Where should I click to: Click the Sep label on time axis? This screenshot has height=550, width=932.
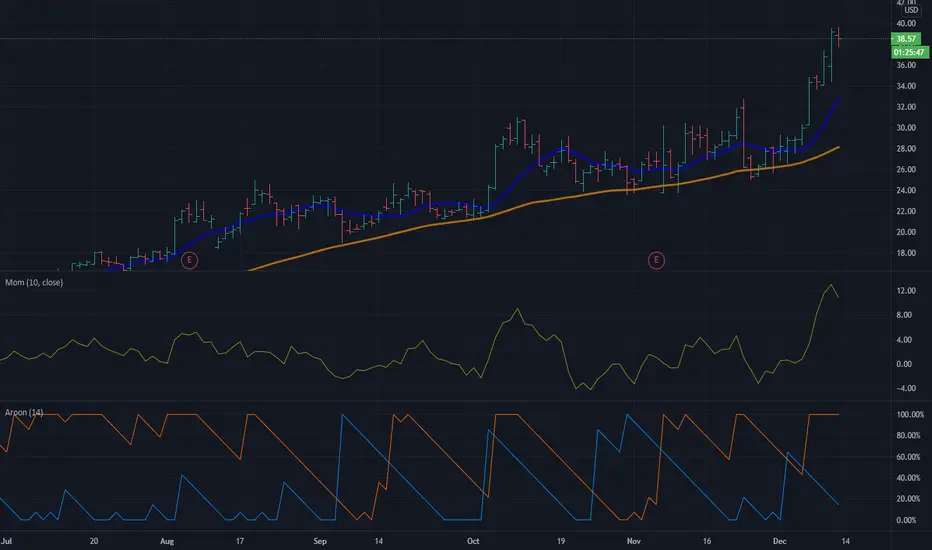320,541
